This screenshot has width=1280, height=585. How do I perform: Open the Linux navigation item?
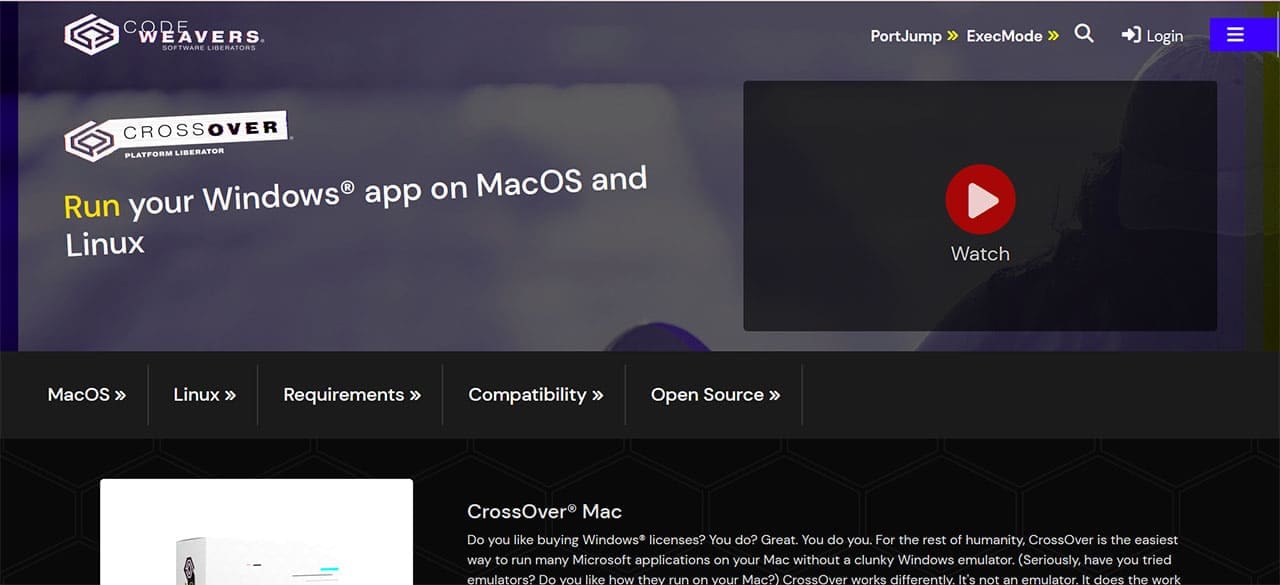(205, 395)
